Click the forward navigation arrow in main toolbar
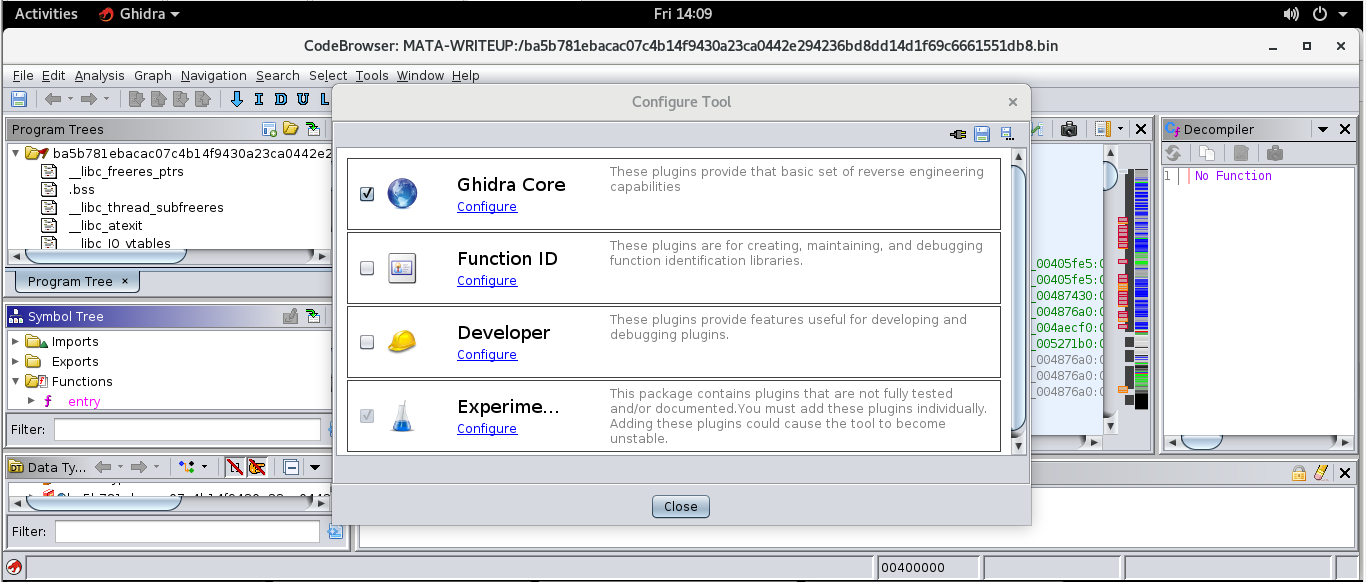Screen dimensions: 1366x582 pyautogui.click(x=88, y=99)
